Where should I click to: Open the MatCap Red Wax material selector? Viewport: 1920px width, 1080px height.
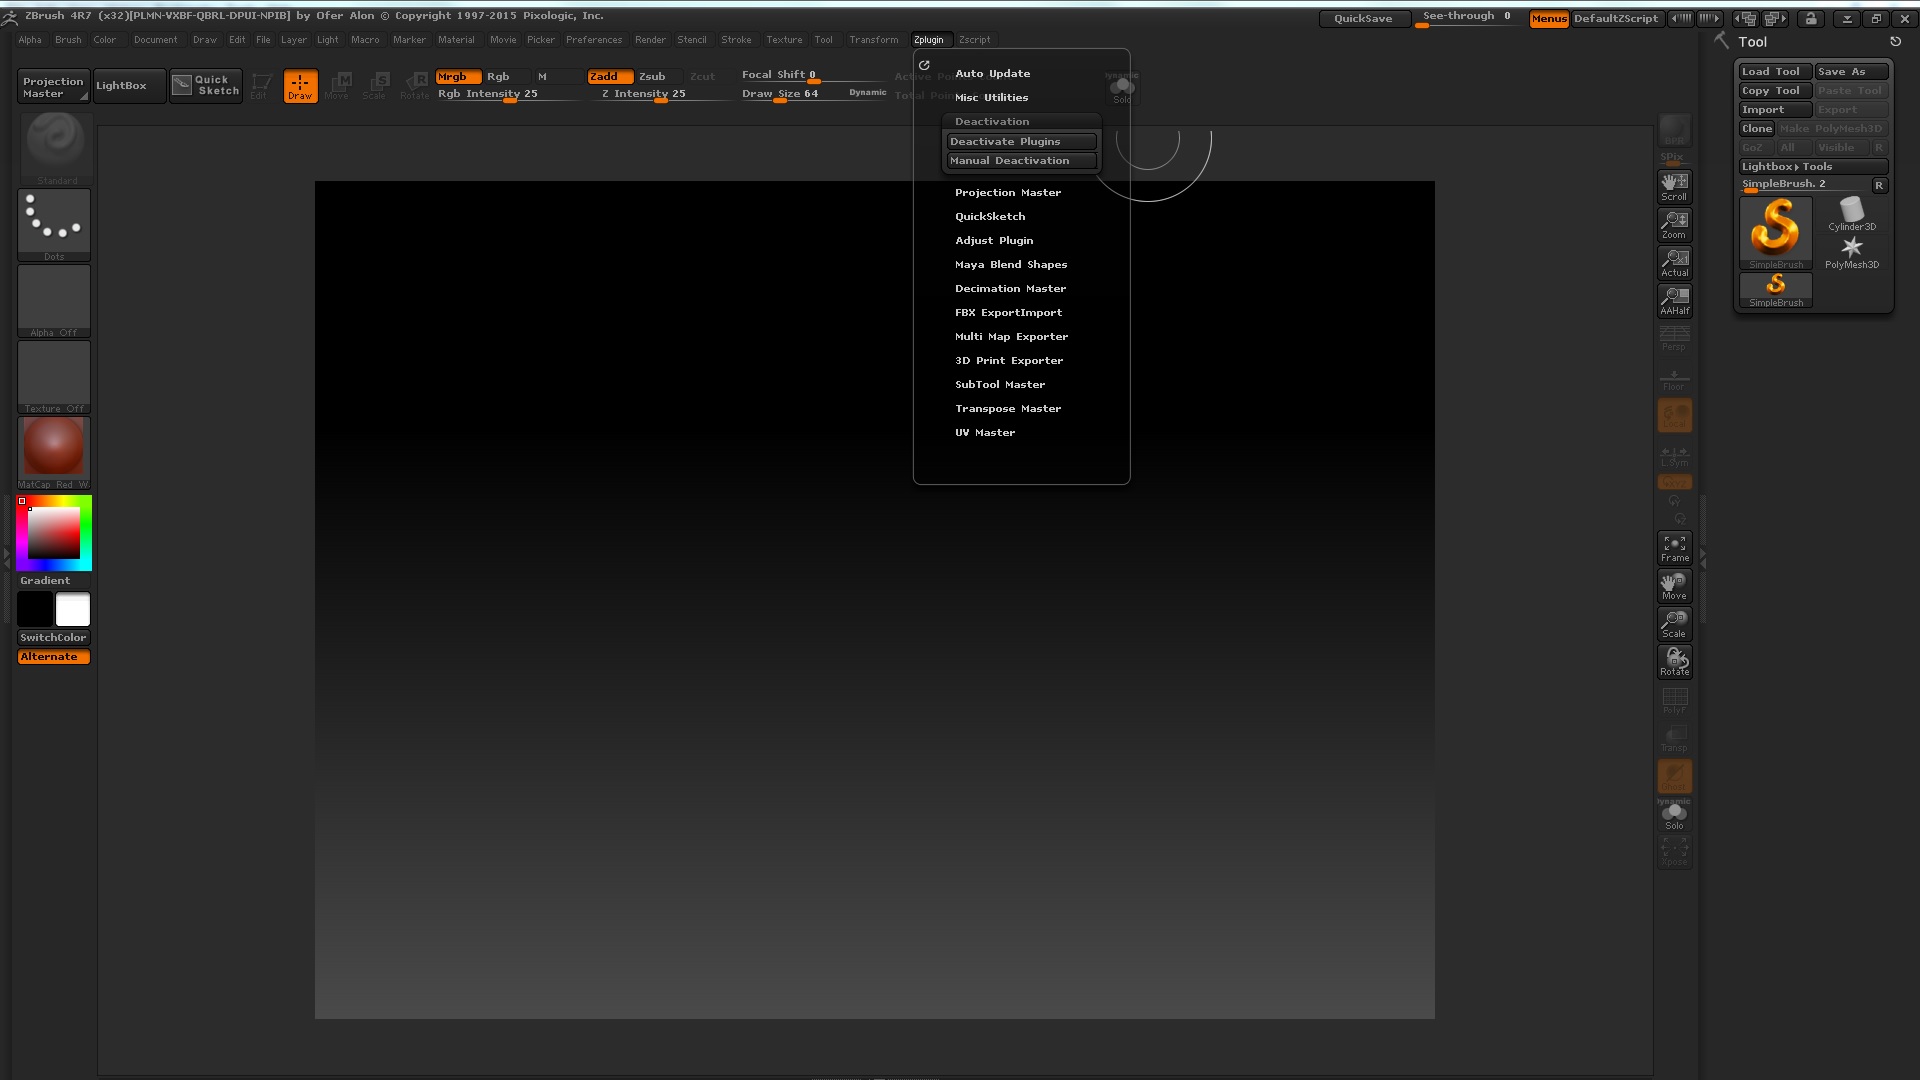(x=54, y=453)
